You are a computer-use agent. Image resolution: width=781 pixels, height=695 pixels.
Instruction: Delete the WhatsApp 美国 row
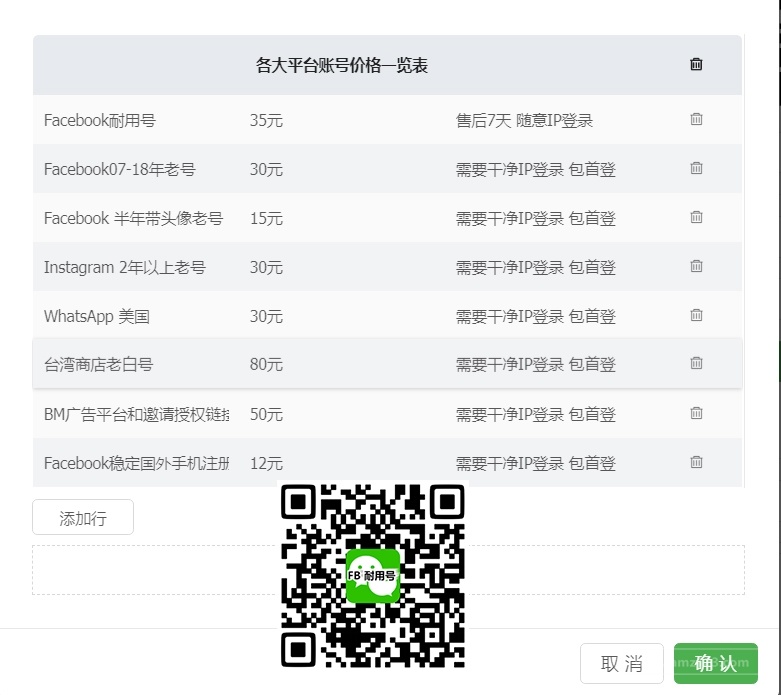pos(696,315)
